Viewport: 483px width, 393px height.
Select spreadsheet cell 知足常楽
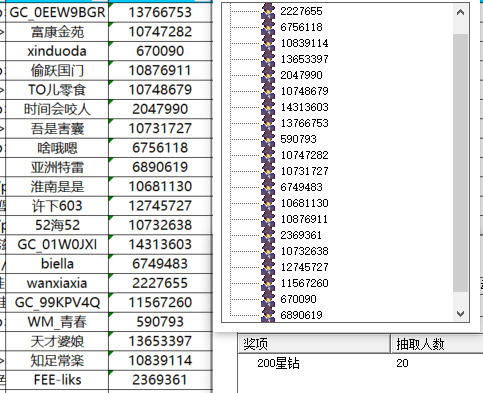[x=57, y=361]
